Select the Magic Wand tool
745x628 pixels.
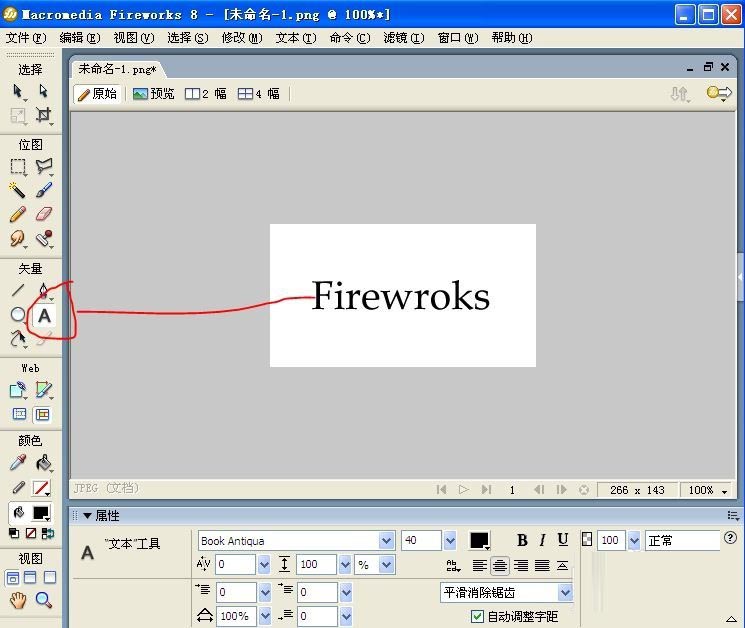point(18,190)
